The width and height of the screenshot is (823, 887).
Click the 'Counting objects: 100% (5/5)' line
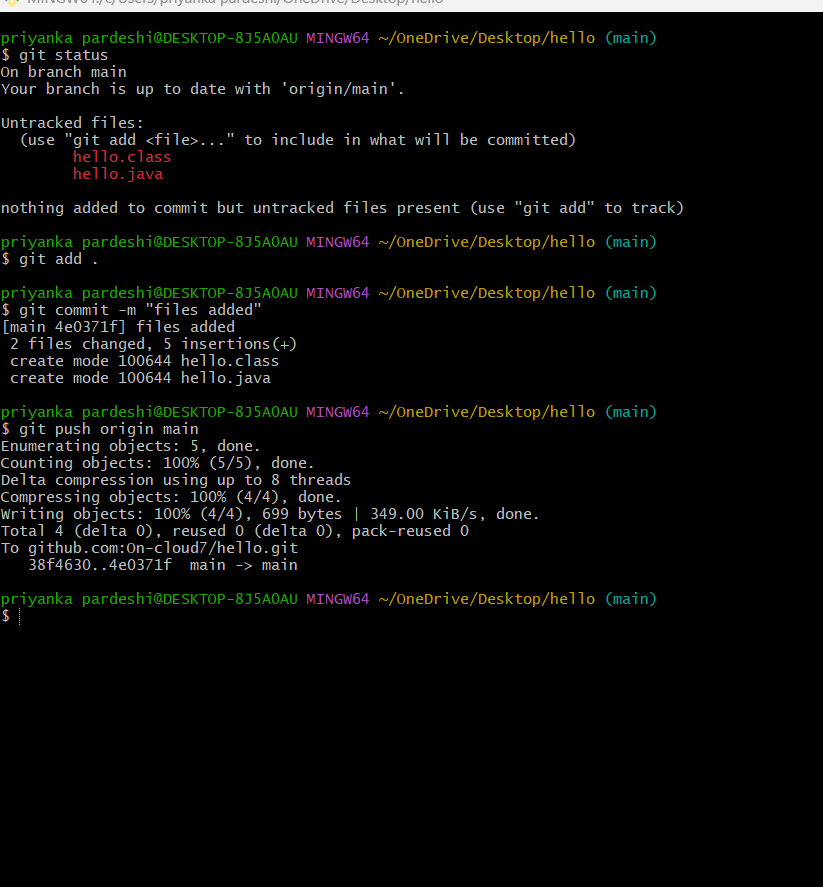coord(158,463)
